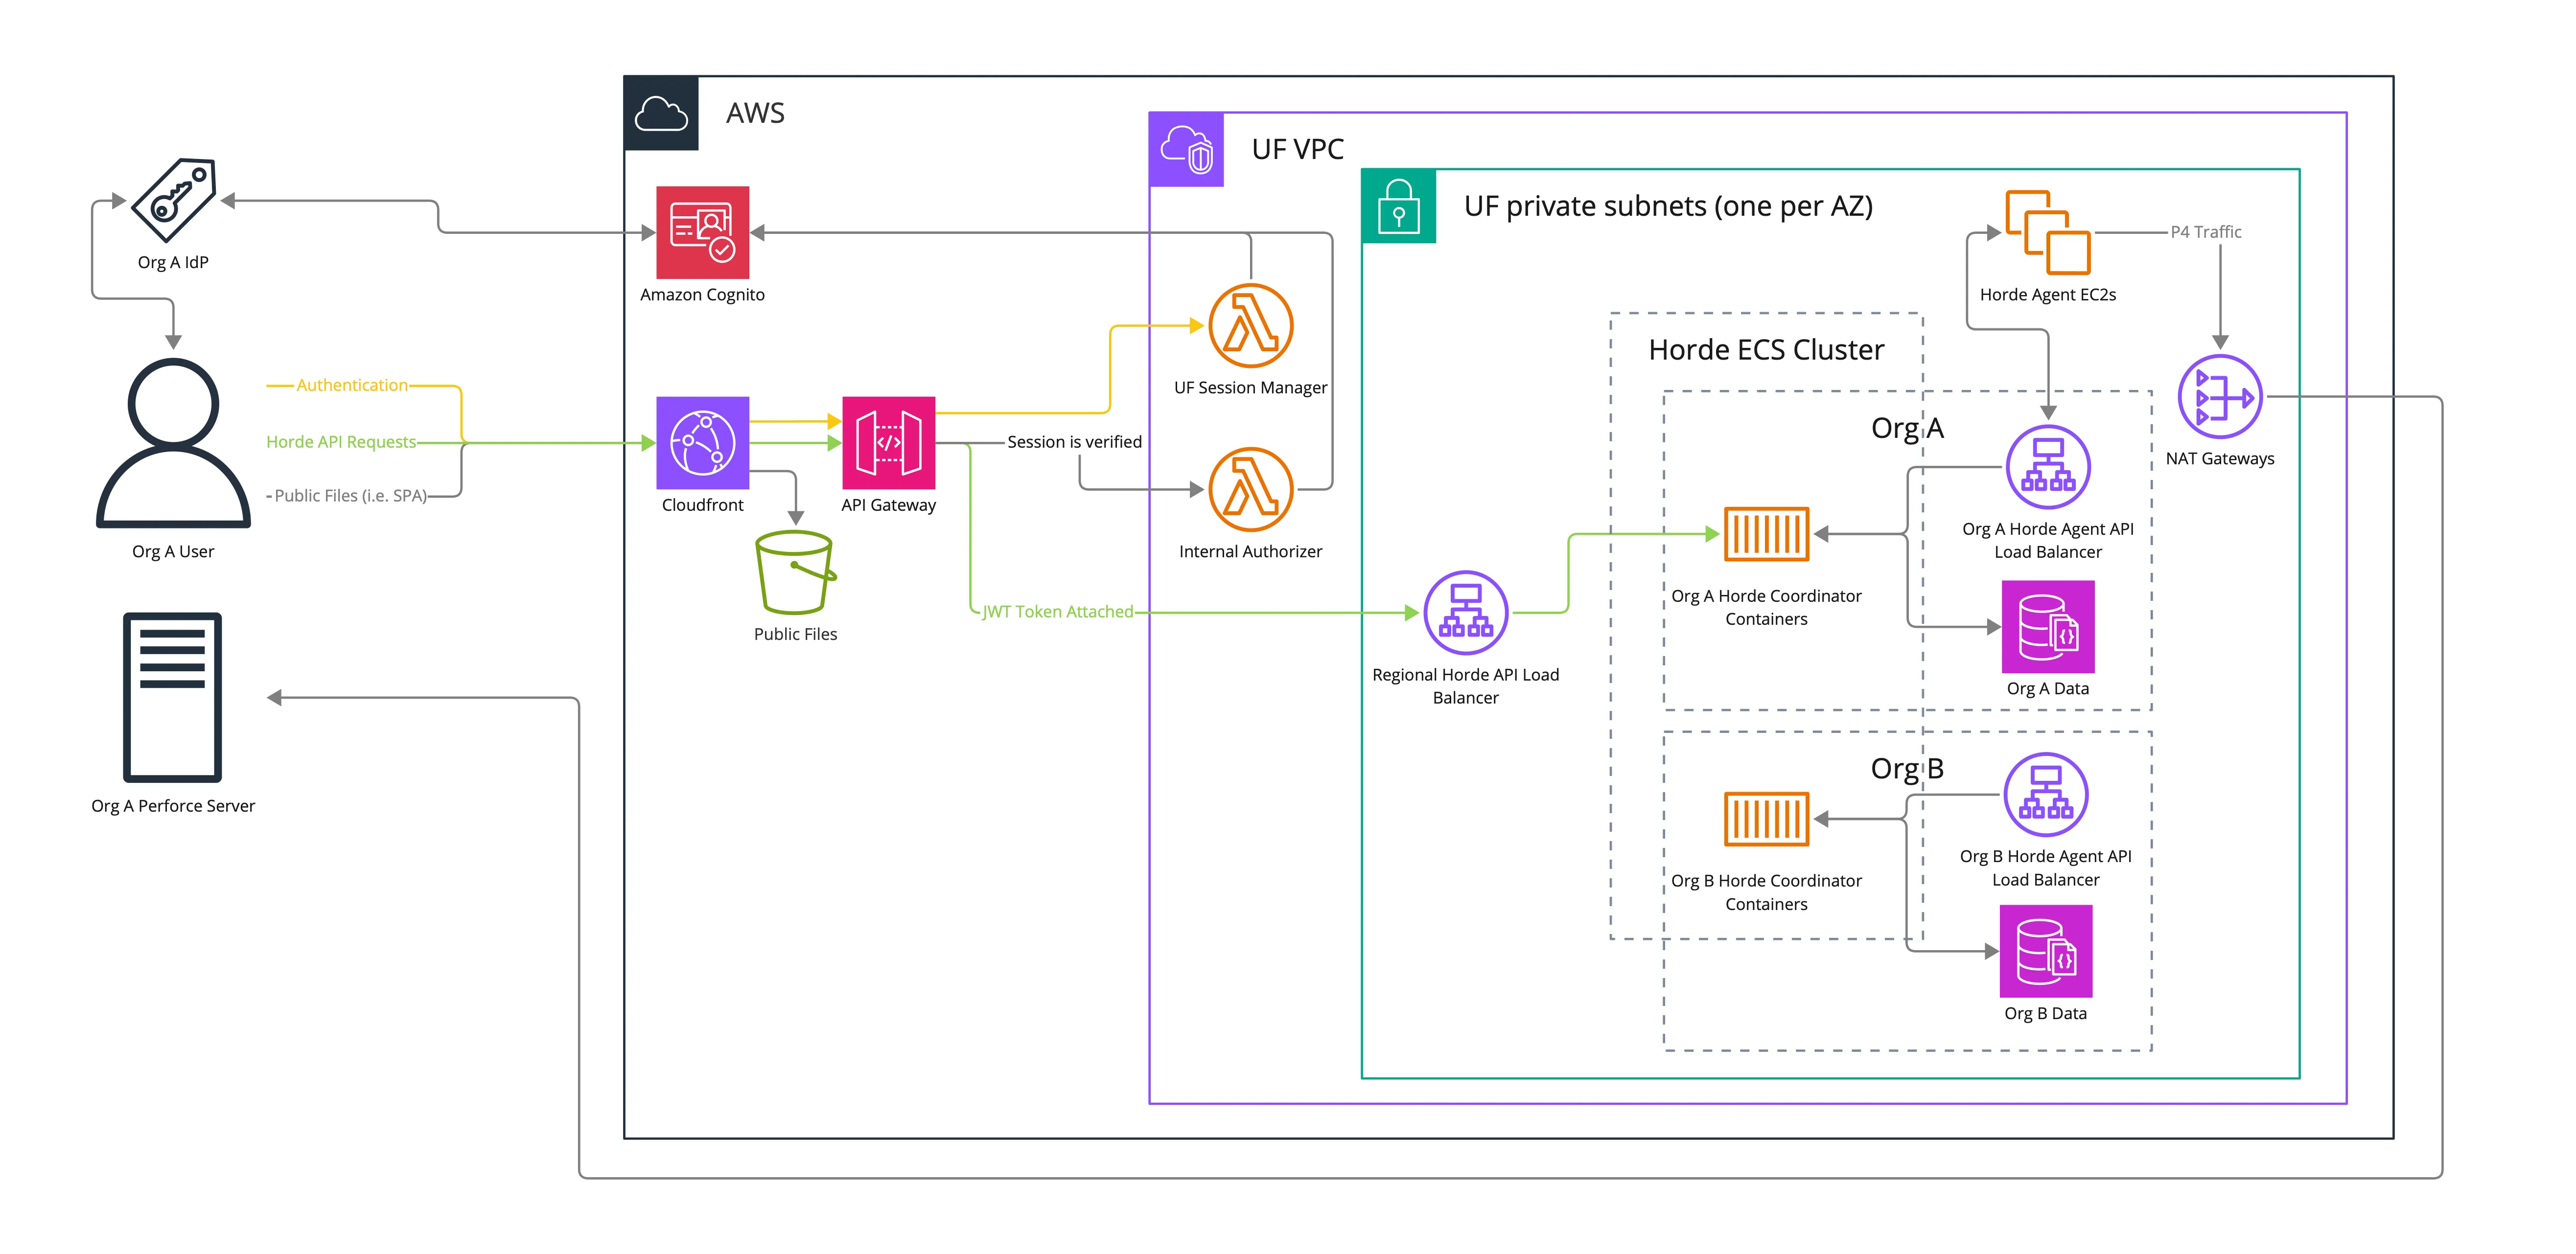2576x1254 pixels.
Task: Click the Amazon Cognito caption
Action: [702, 295]
